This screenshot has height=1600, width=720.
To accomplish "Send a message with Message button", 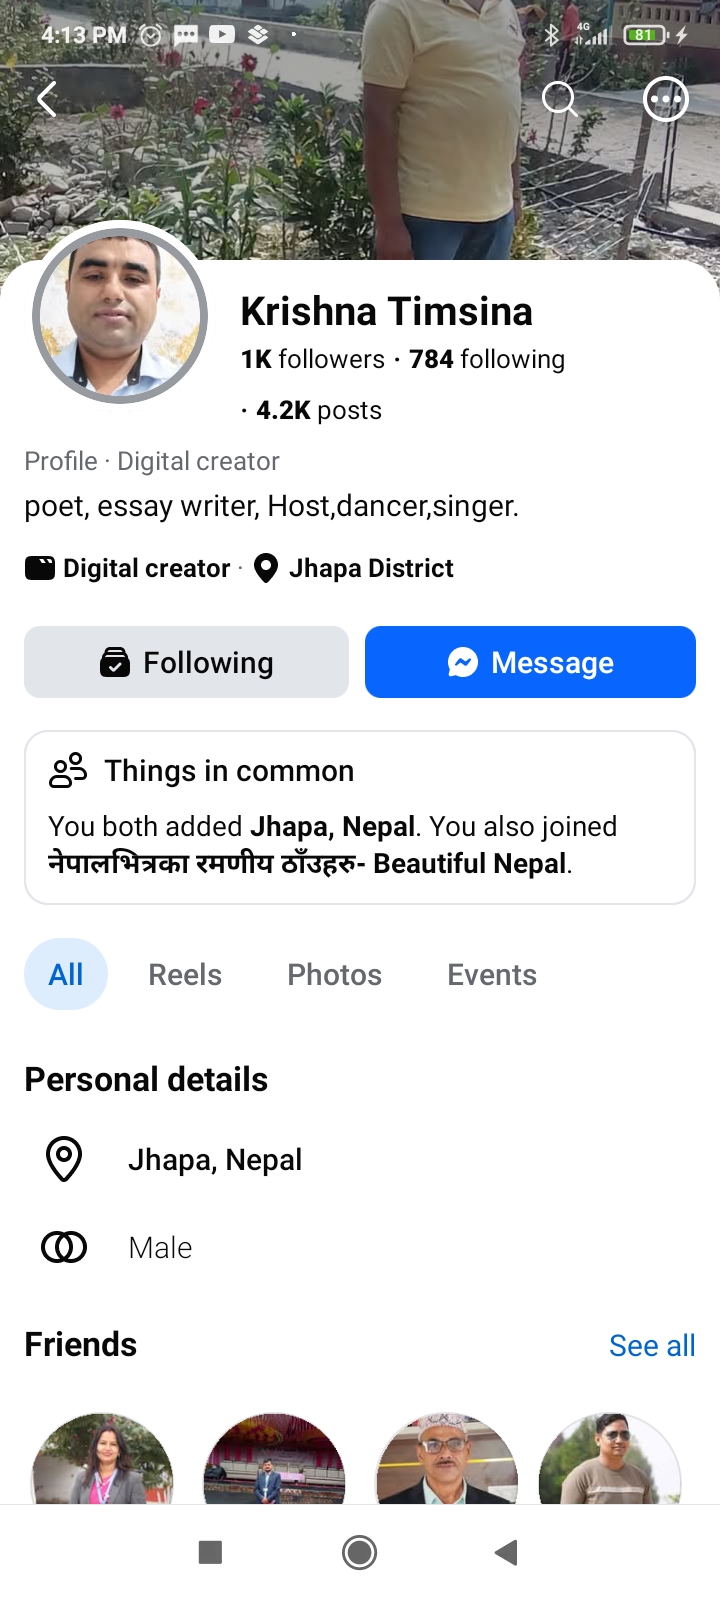I will click(530, 662).
